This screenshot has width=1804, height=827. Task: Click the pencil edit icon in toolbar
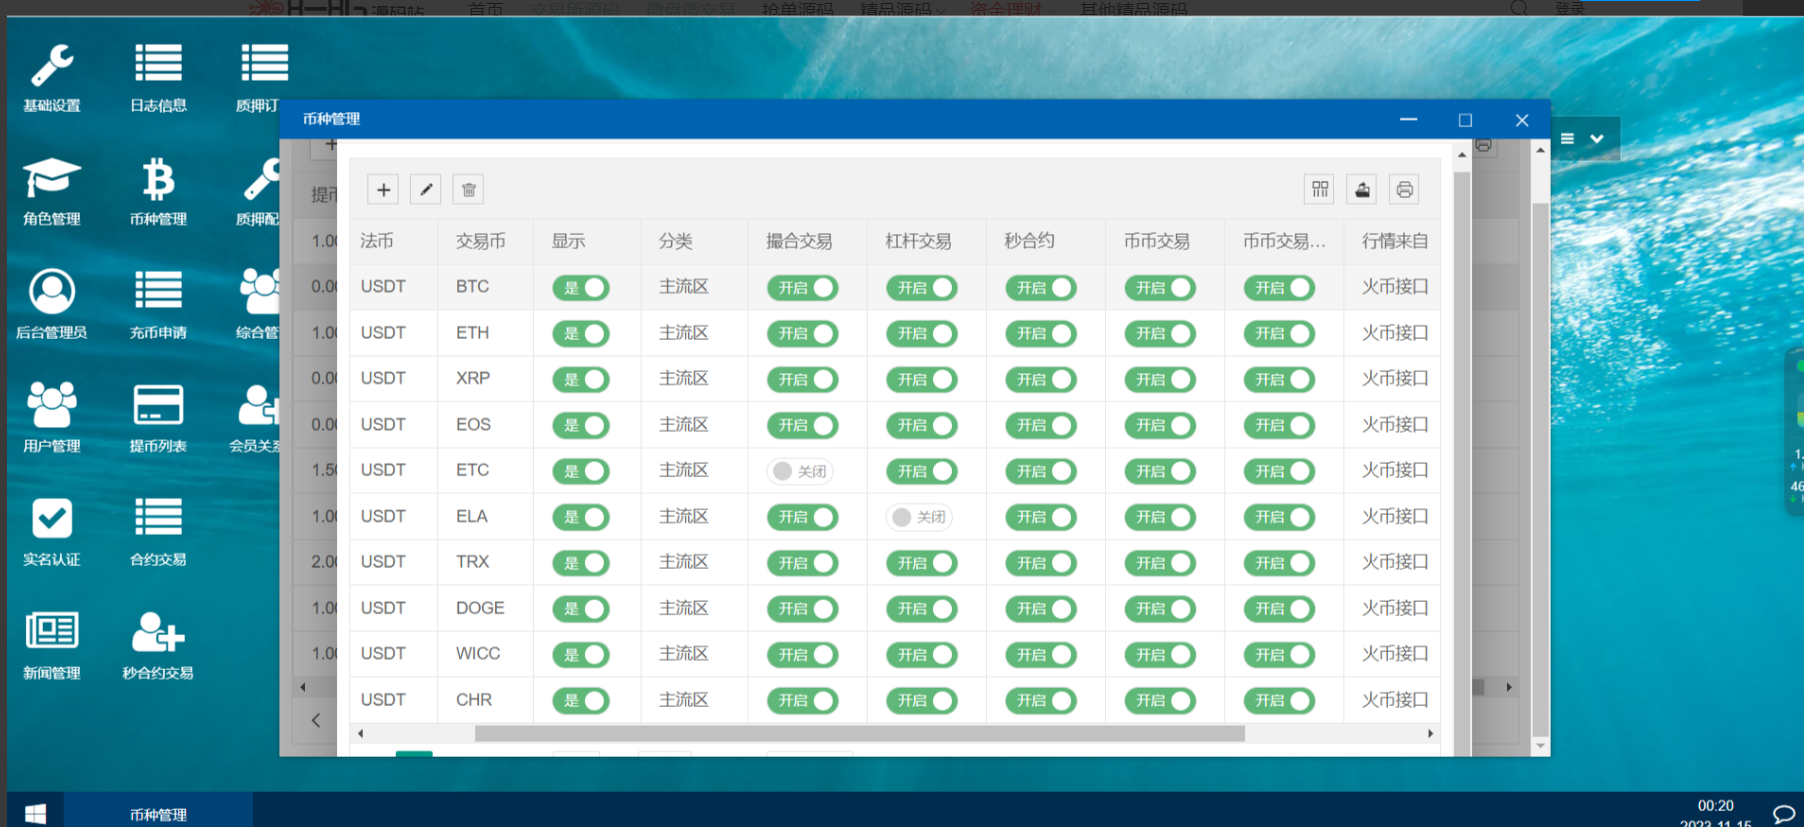pyautogui.click(x=426, y=190)
